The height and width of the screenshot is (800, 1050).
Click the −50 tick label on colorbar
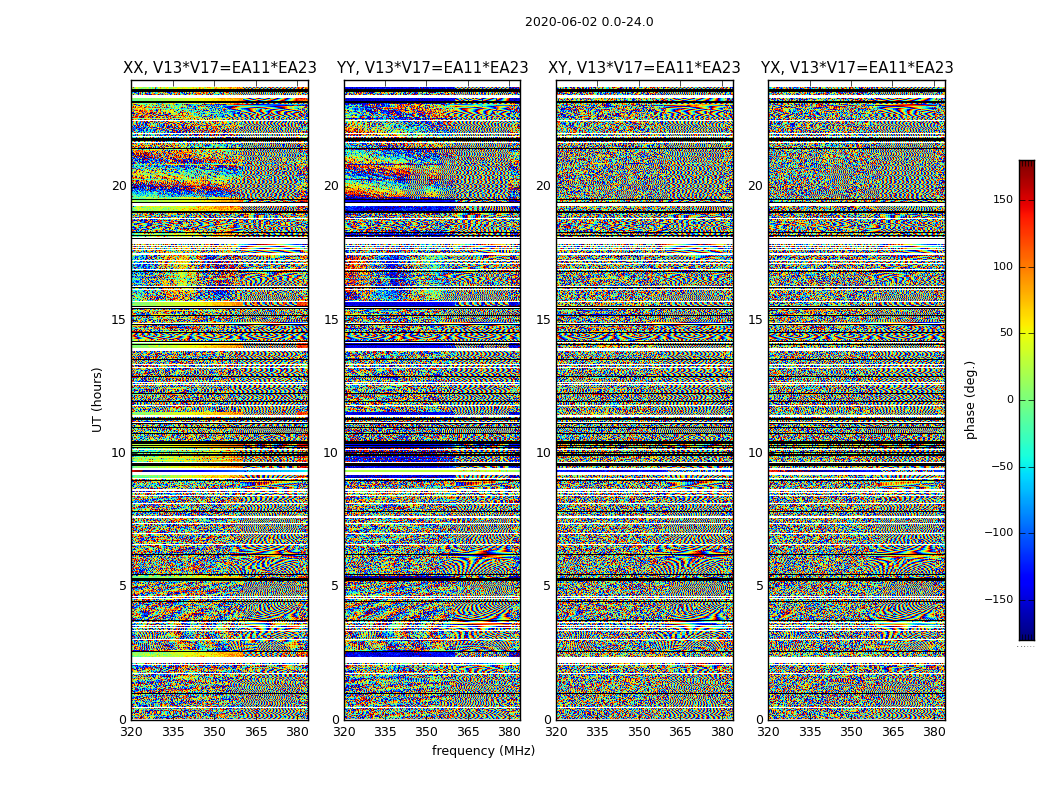pos(1002,467)
